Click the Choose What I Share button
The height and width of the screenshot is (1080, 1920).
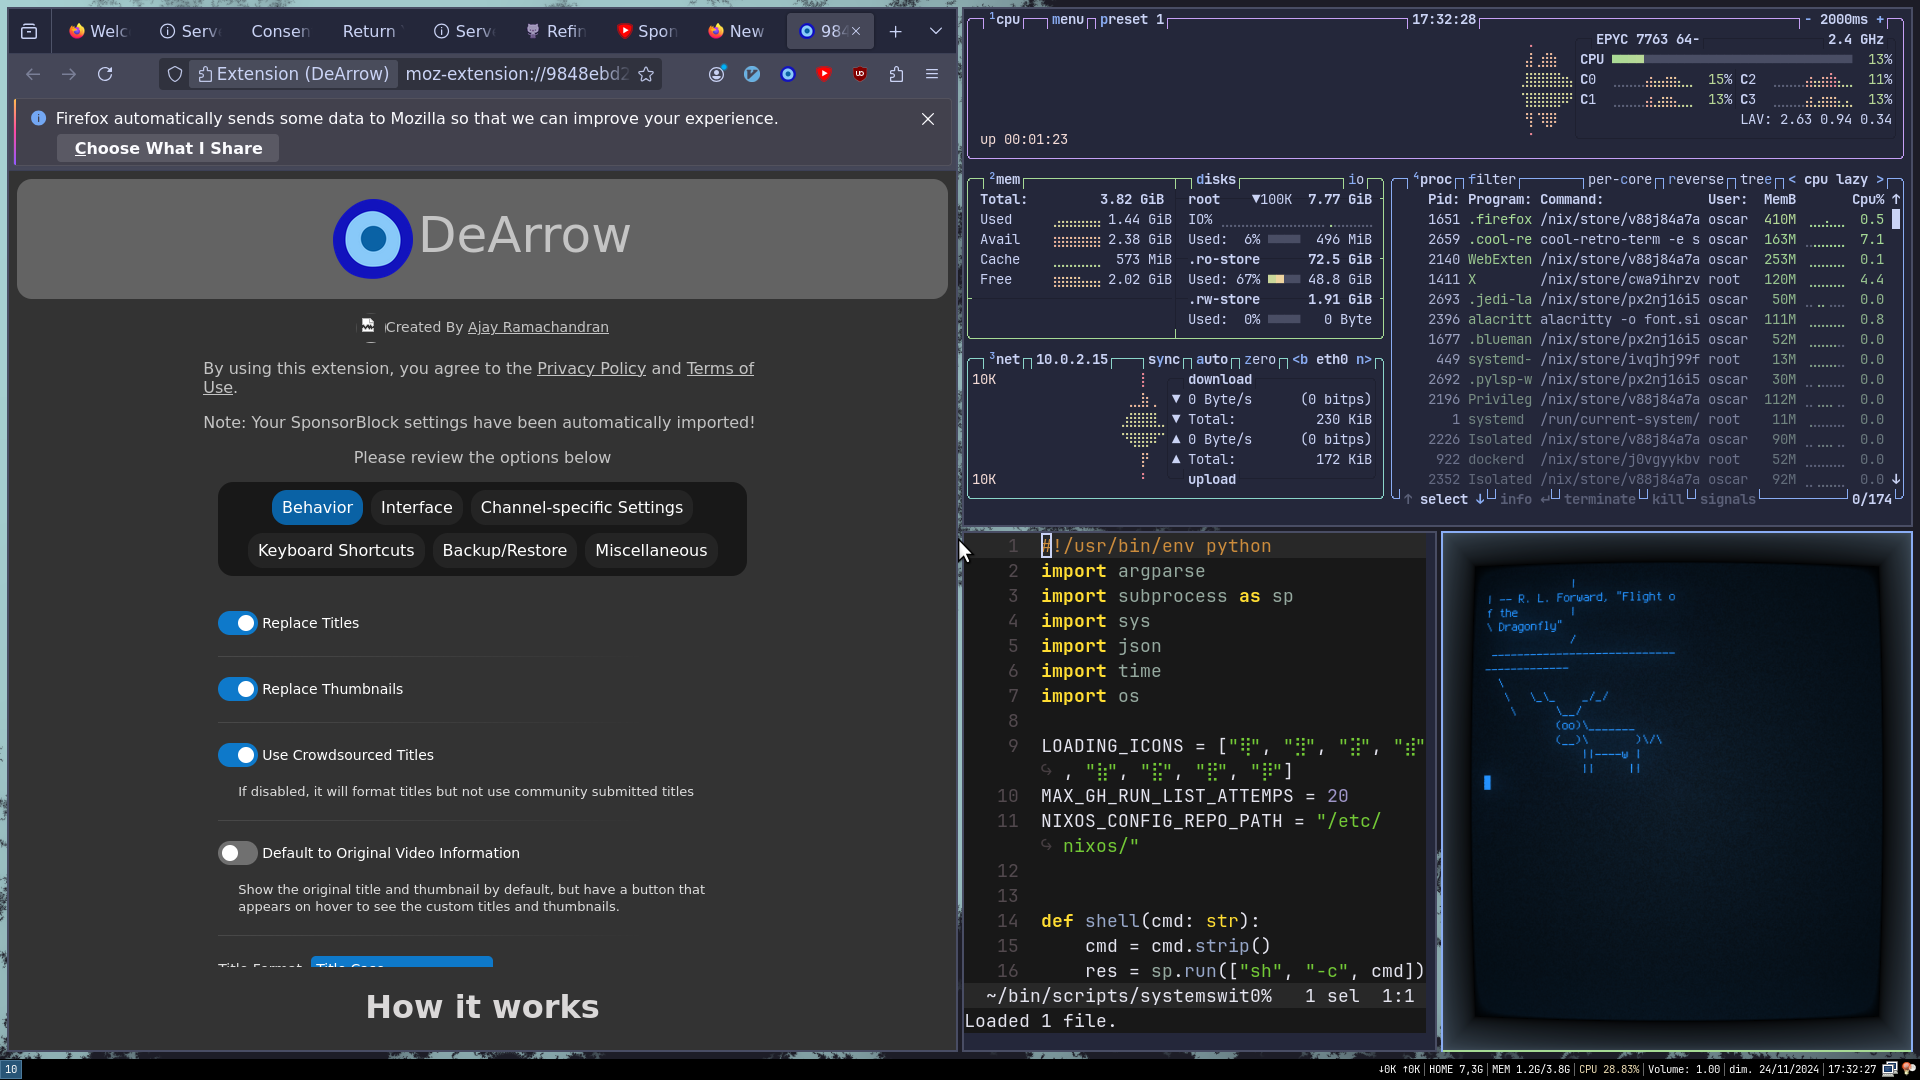168,148
